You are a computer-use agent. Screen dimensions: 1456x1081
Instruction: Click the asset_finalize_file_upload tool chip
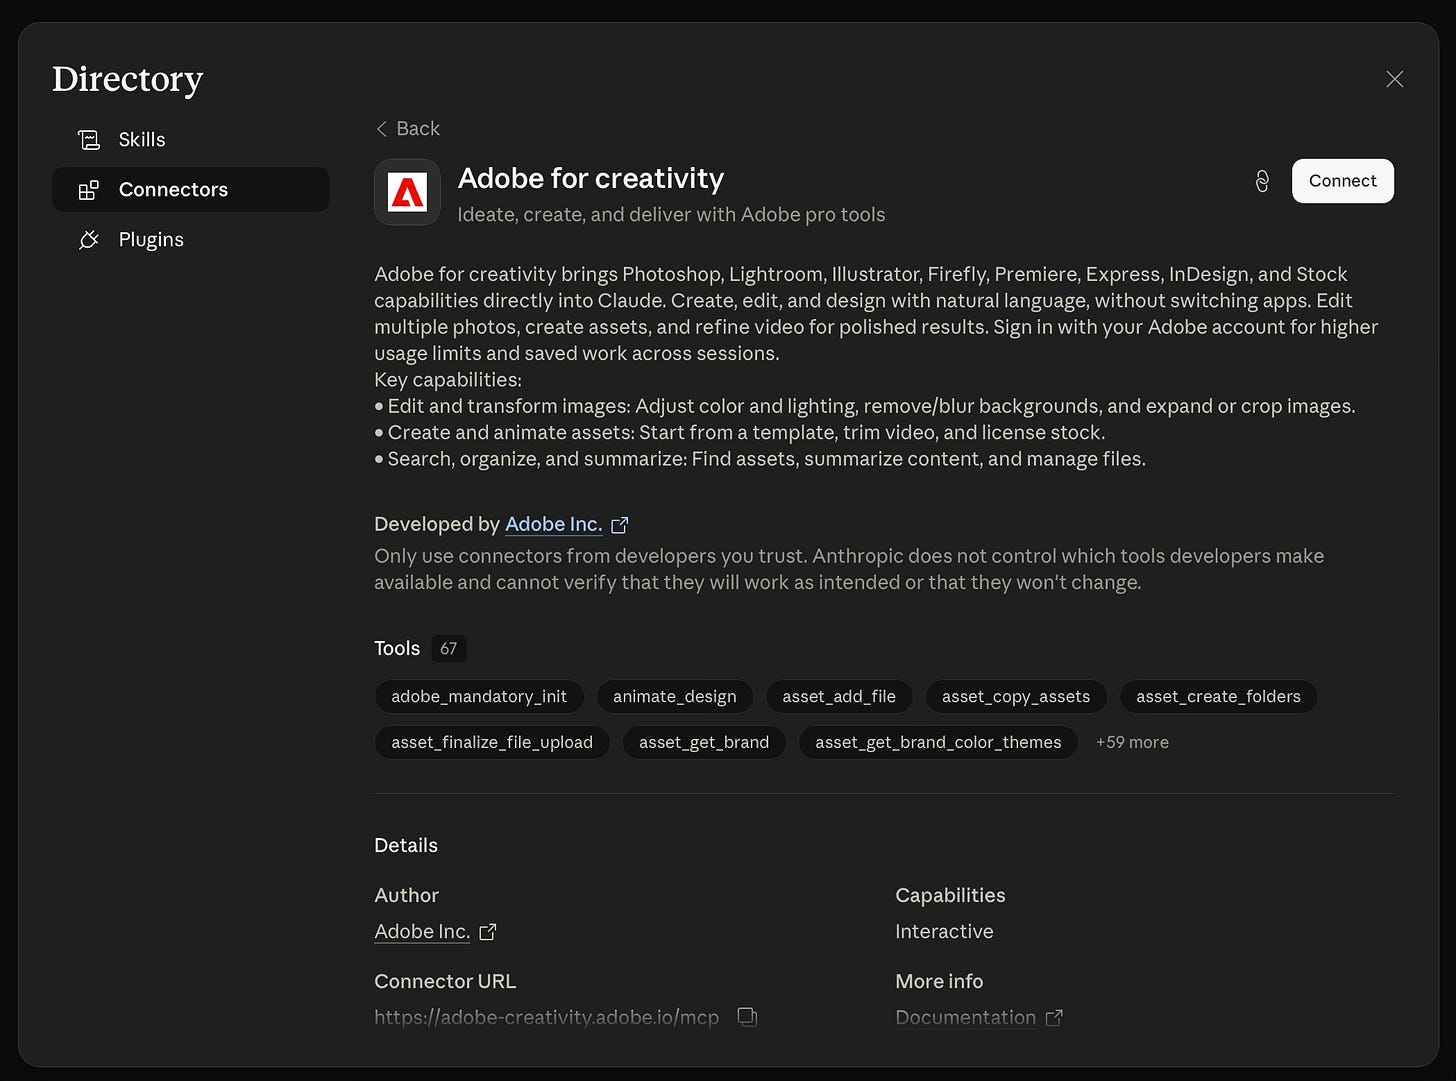pyautogui.click(x=492, y=742)
